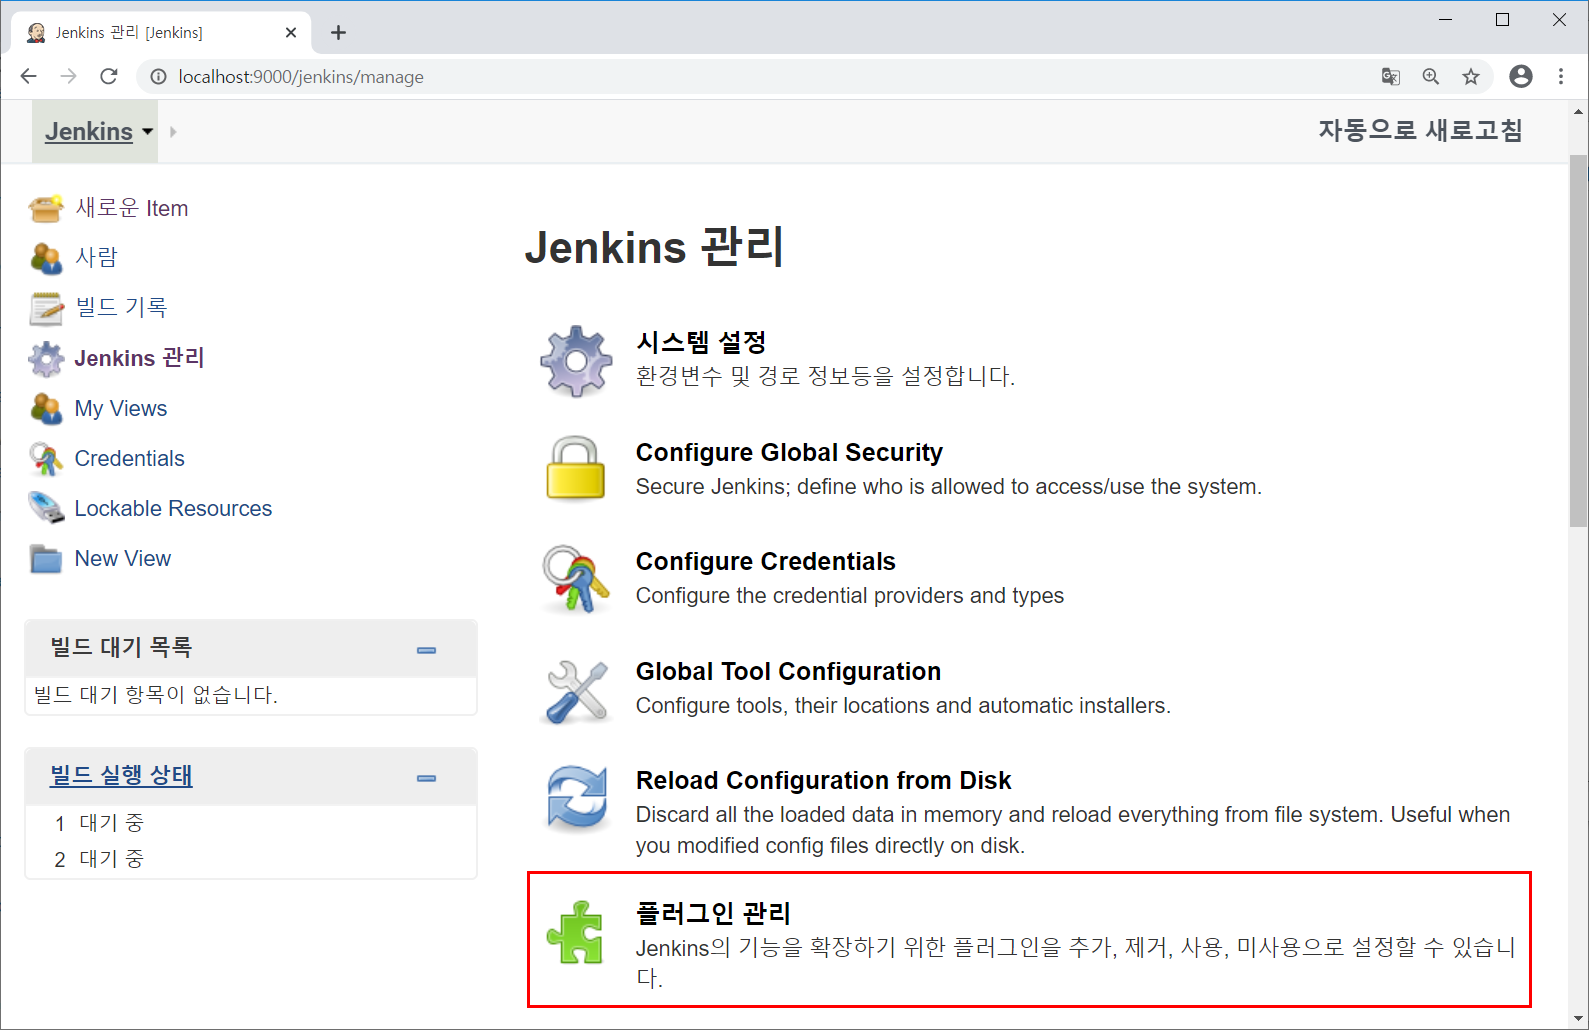Click the 사람 people icon in sidebar
The image size is (1589, 1030).
(x=46, y=258)
